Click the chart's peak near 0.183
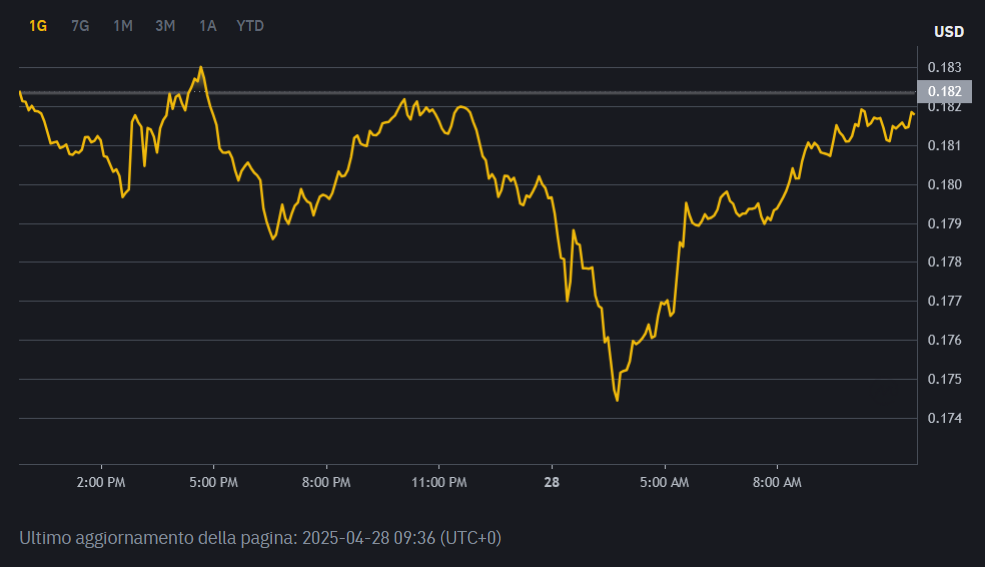This screenshot has height=567, width=985. (200, 67)
